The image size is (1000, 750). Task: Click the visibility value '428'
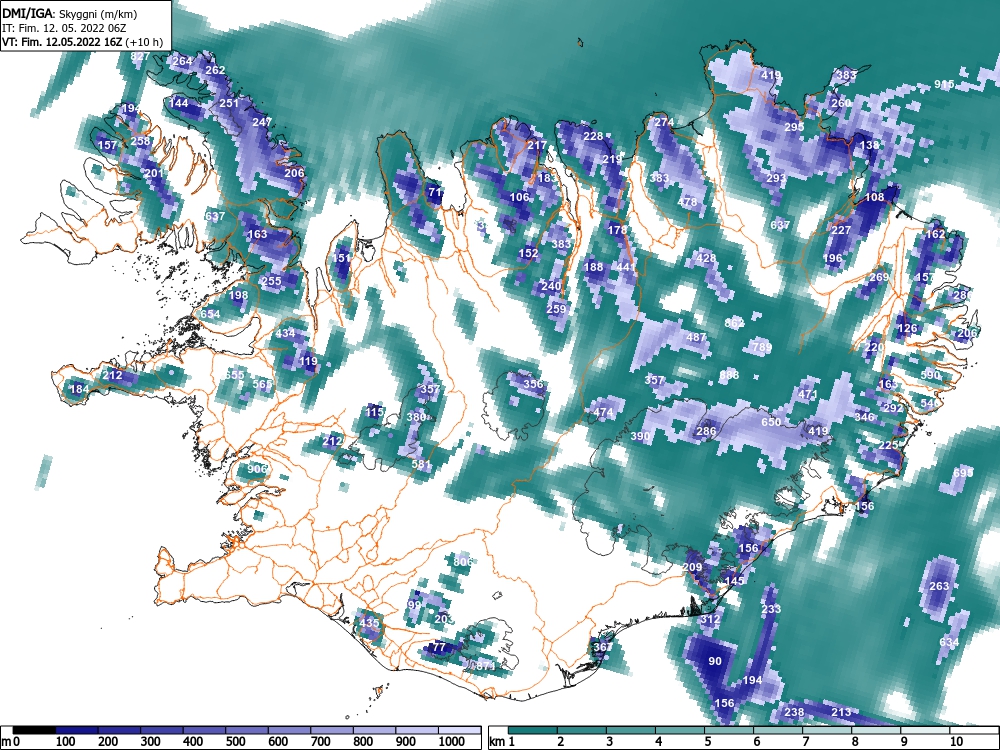706,258
